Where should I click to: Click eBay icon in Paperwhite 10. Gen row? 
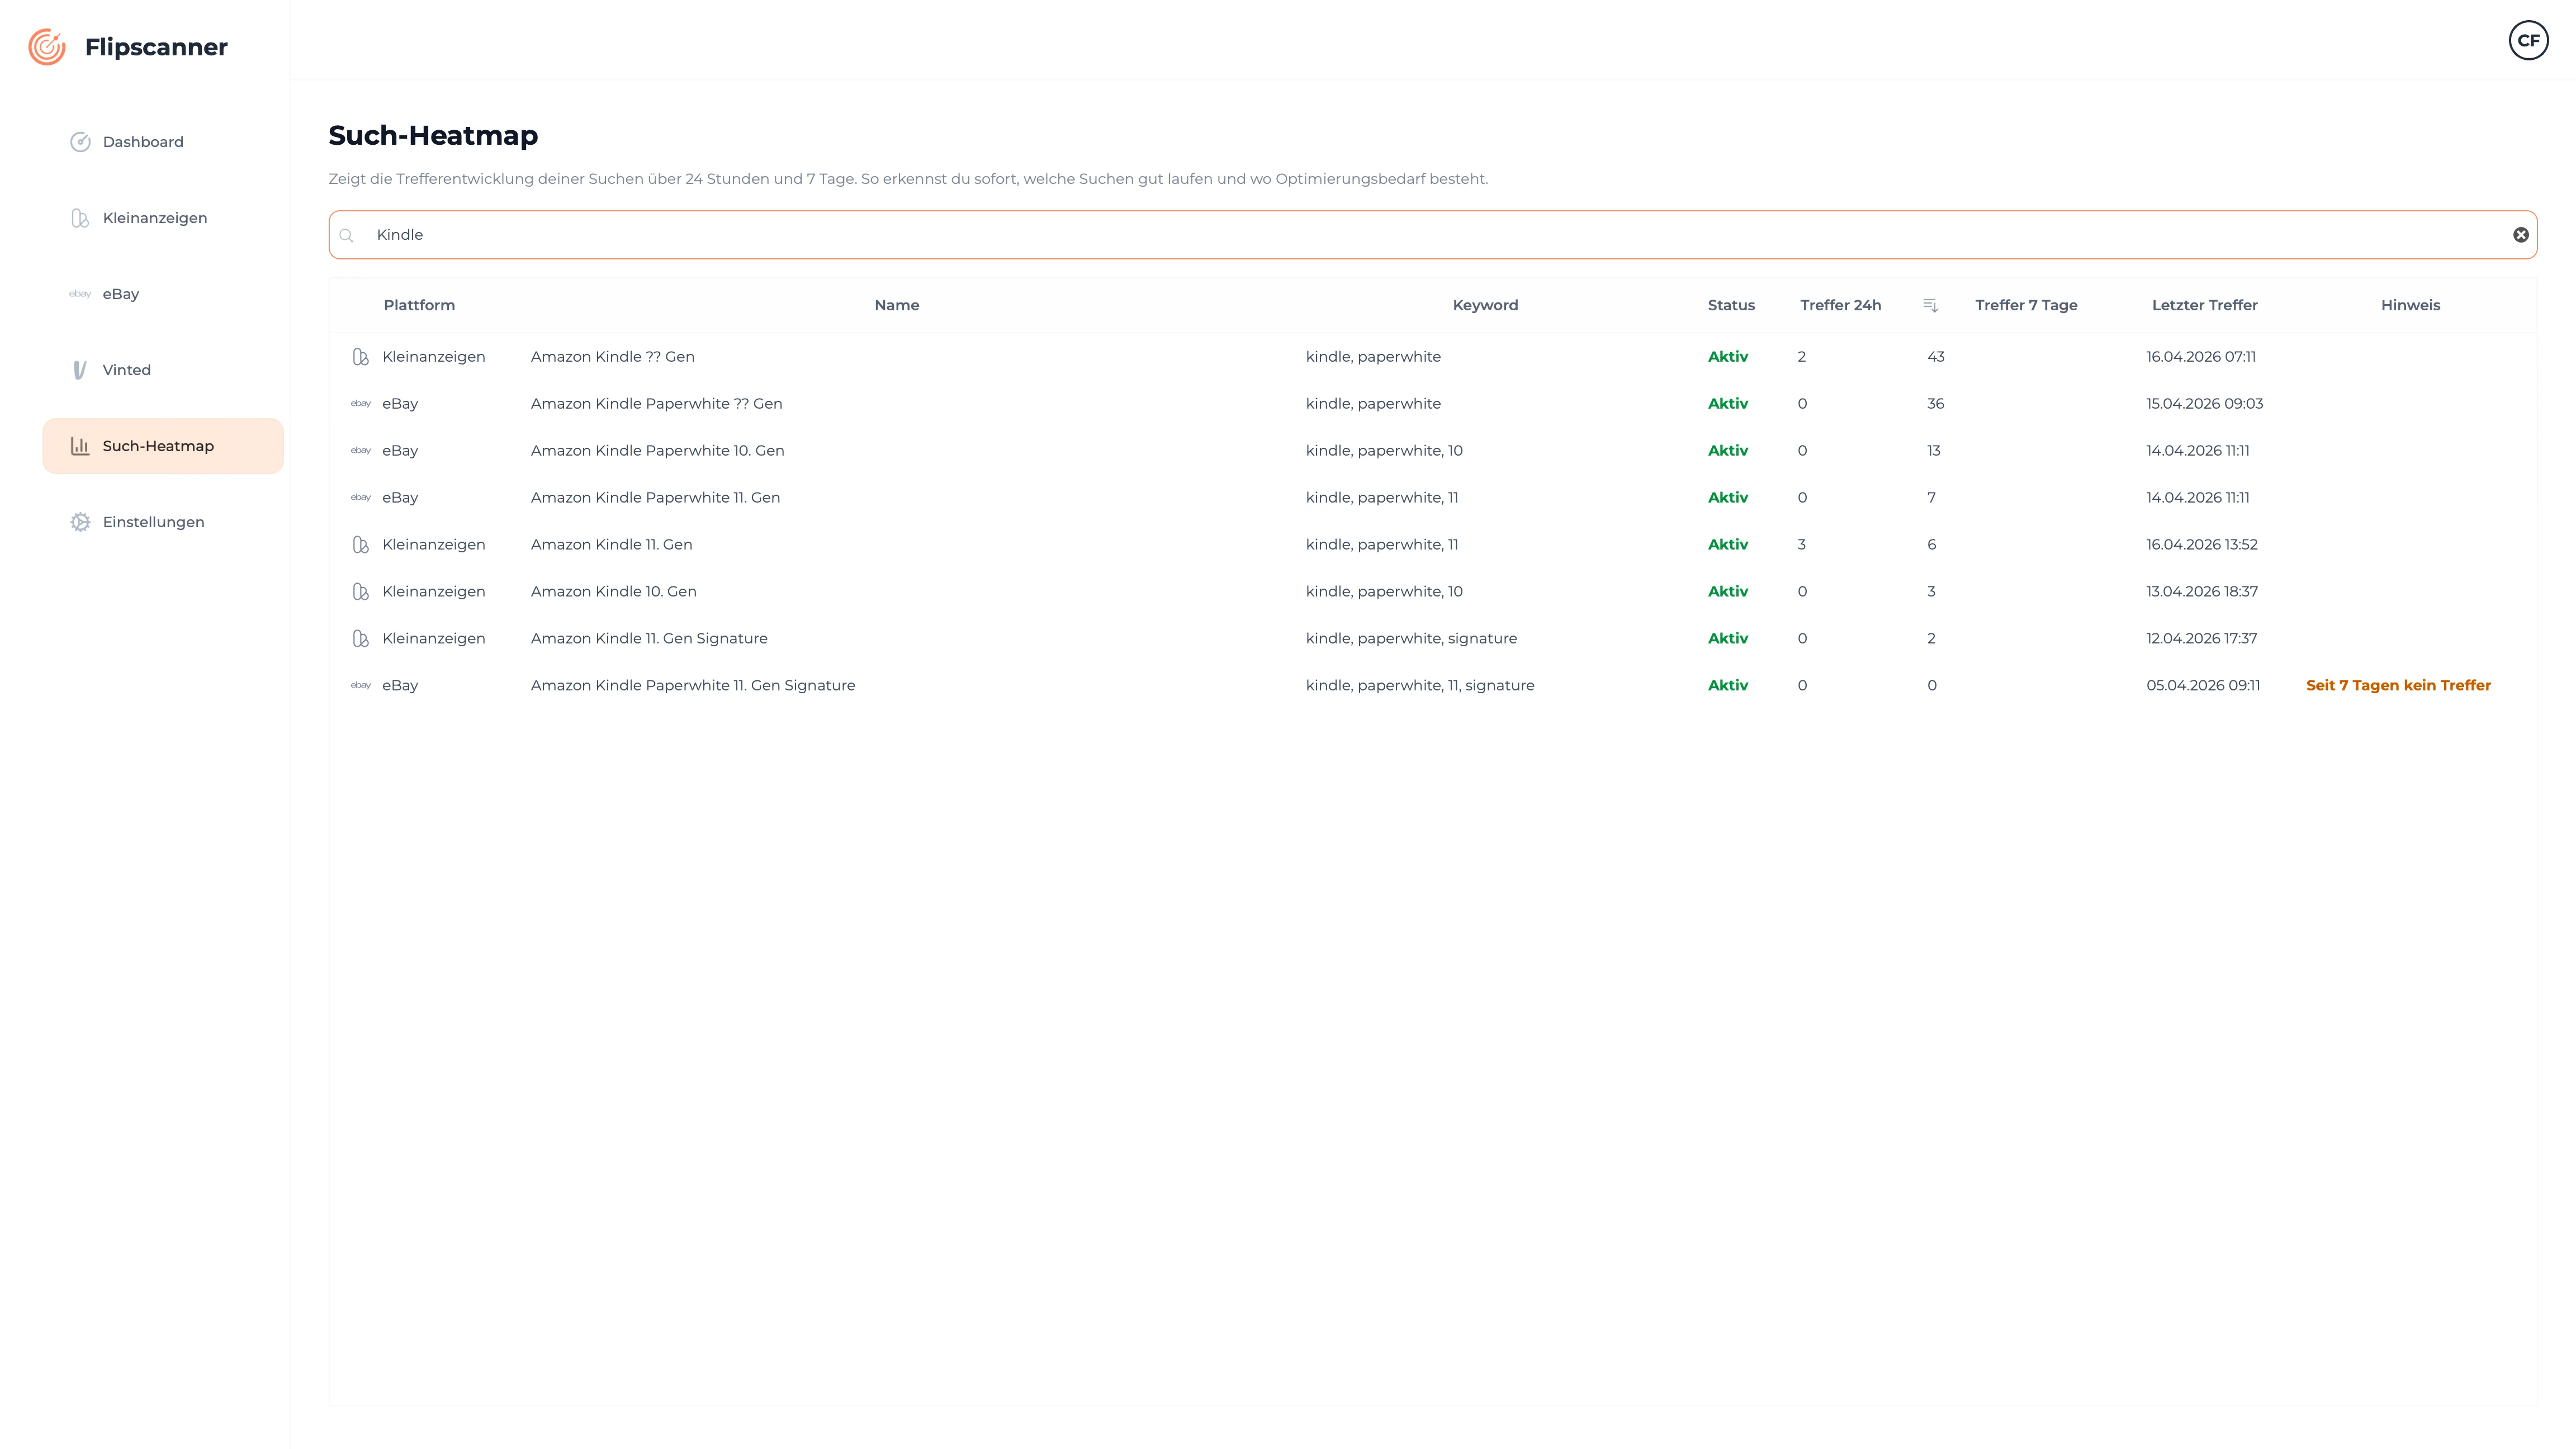click(361, 451)
